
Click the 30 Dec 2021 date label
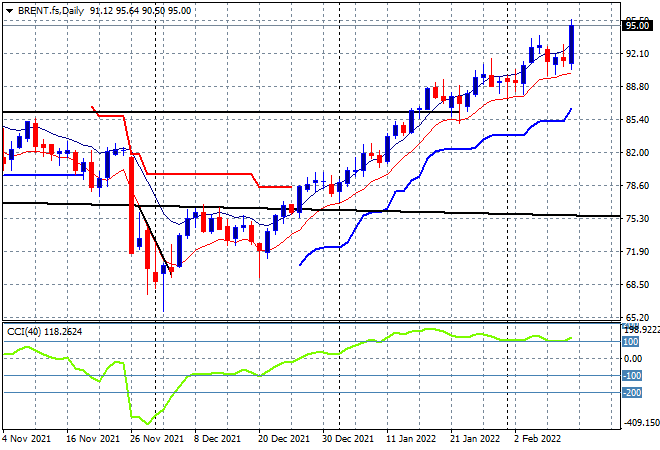[x=348, y=439]
